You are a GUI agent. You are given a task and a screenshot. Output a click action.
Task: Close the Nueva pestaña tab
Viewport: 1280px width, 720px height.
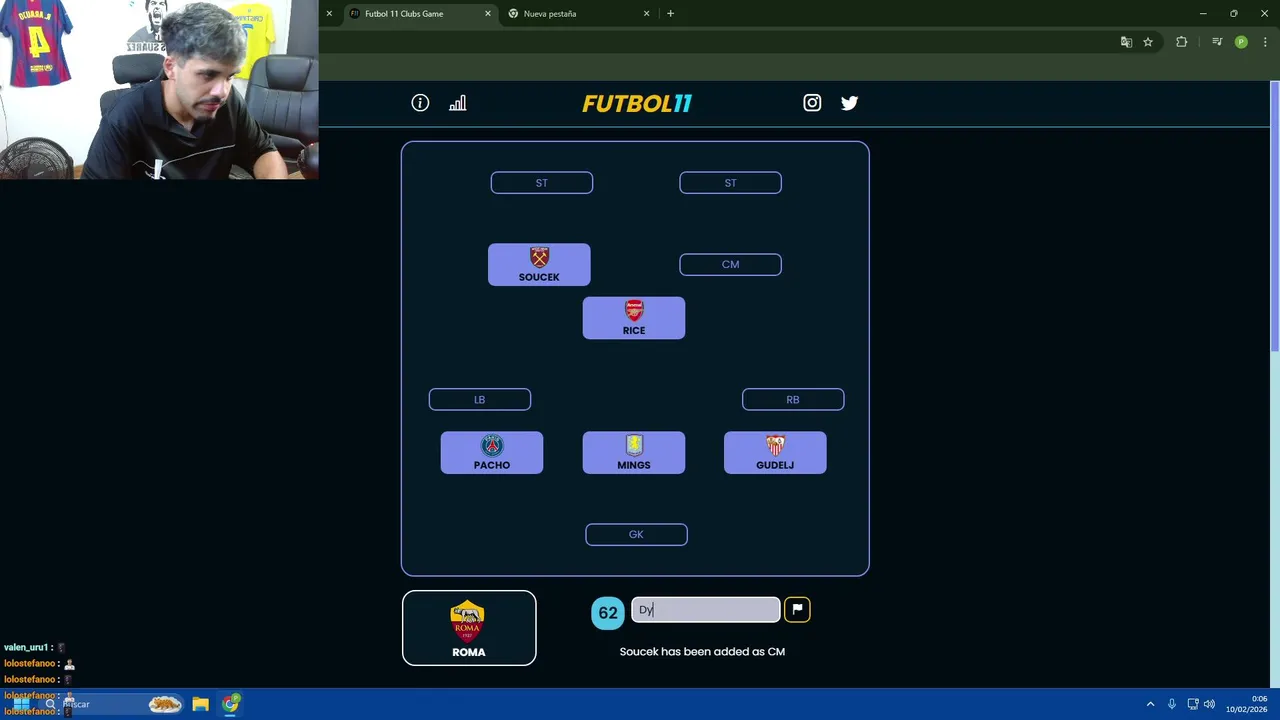(x=646, y=14)
